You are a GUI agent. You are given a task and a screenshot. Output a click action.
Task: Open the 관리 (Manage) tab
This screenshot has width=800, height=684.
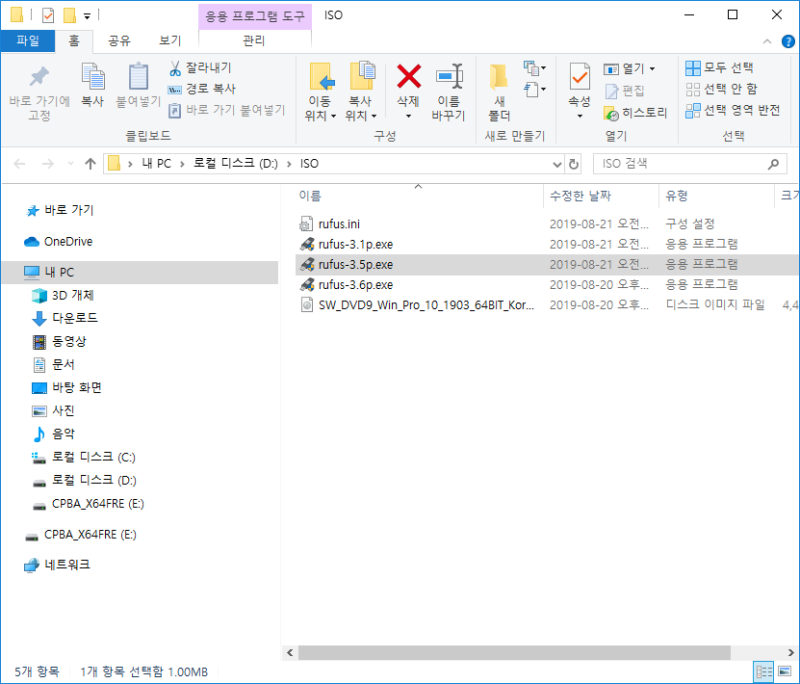tap(254, 41)
